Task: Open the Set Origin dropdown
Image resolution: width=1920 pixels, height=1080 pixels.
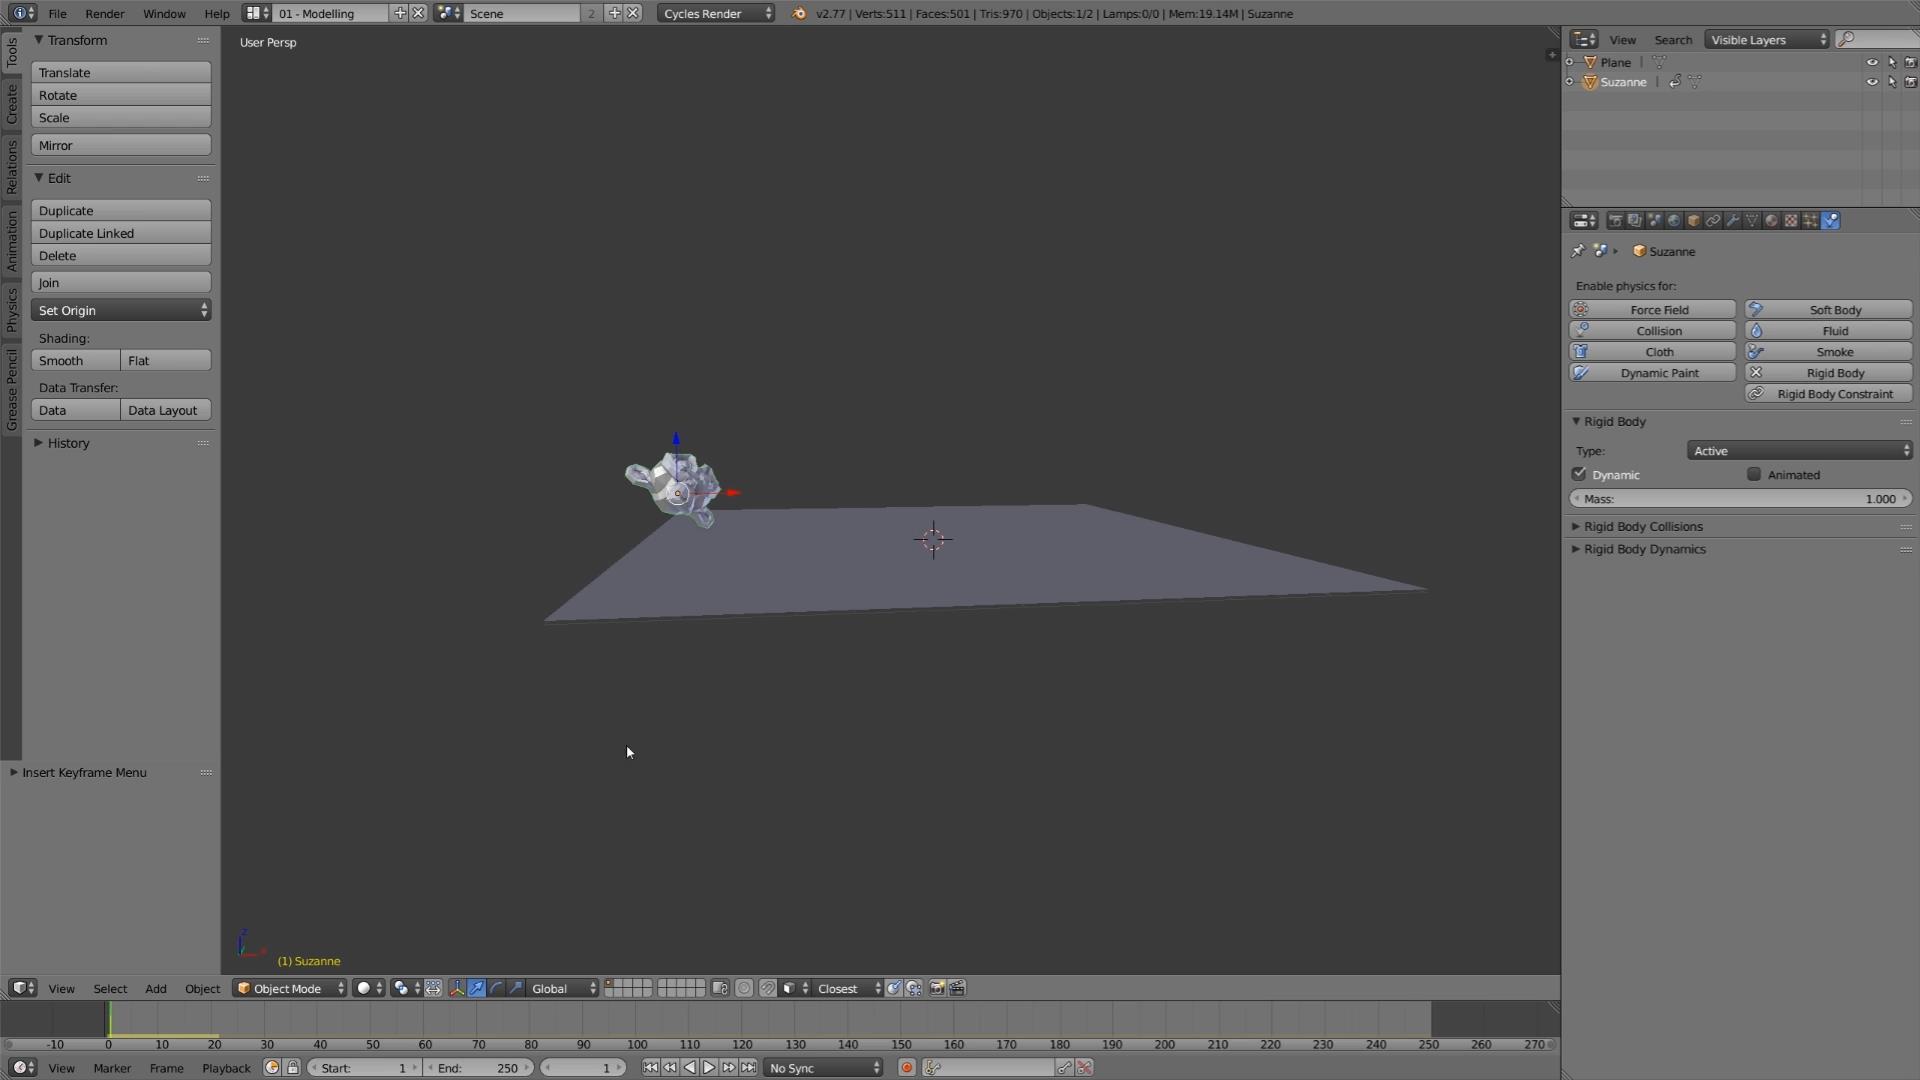Action: [121, 311]
